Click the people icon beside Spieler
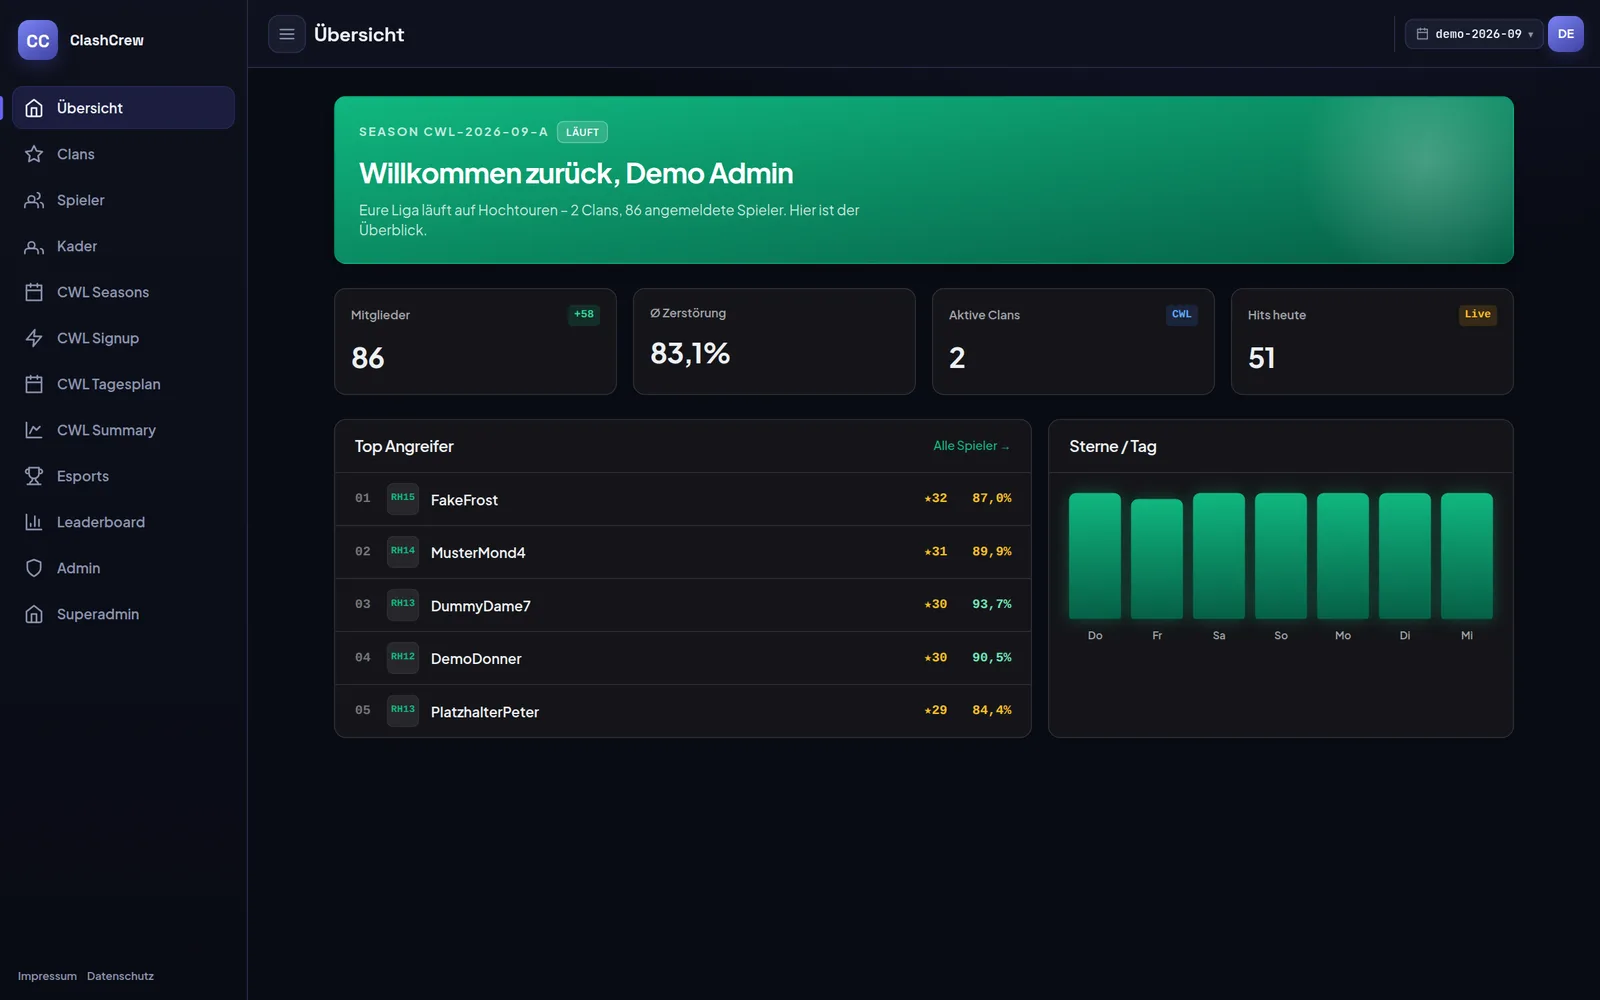 (x=34, y=200)
